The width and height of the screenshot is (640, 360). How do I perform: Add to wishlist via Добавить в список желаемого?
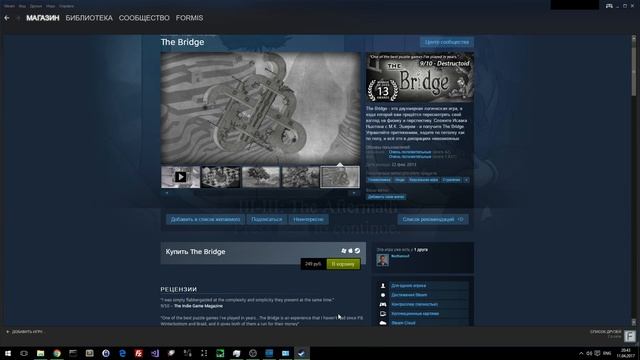(205, 219)
